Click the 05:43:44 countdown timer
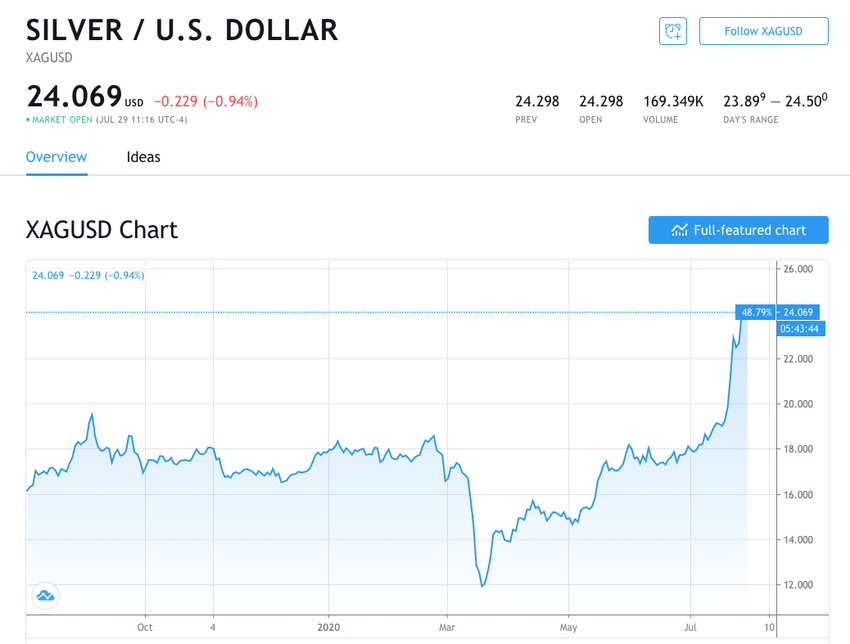The width and height of the screenshot is (850, 644). (x=800, y=328)
